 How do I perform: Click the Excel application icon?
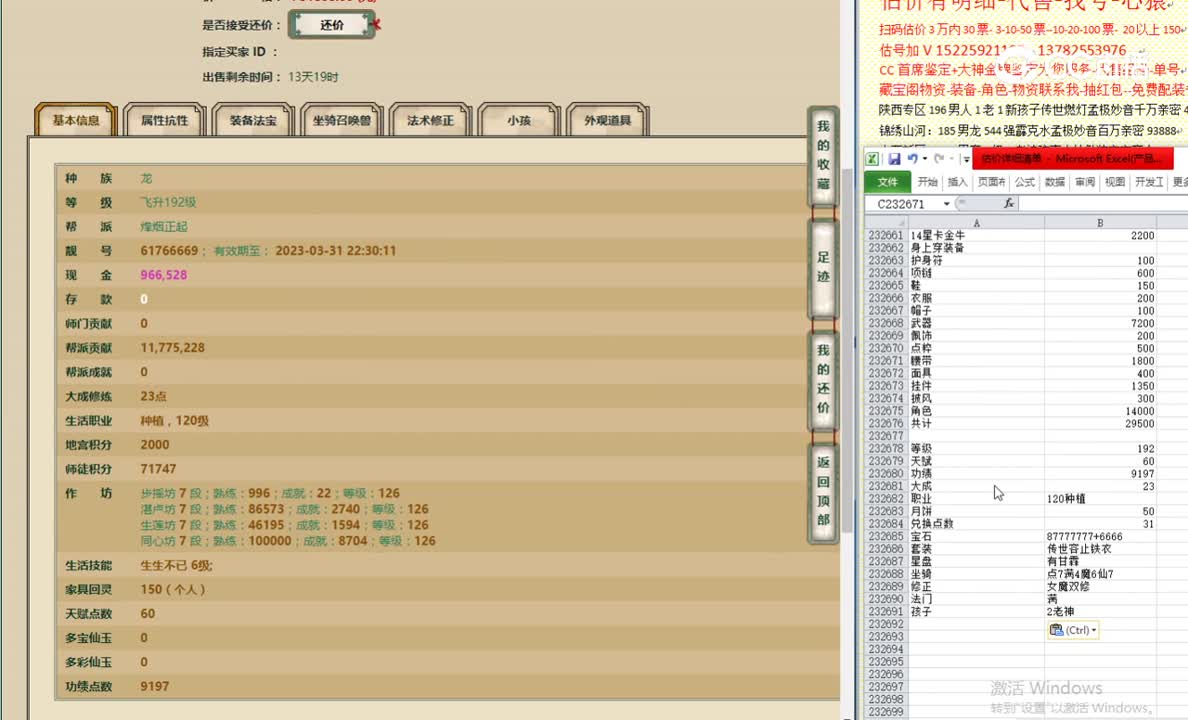pyautogui.click(x=872, y=159)
